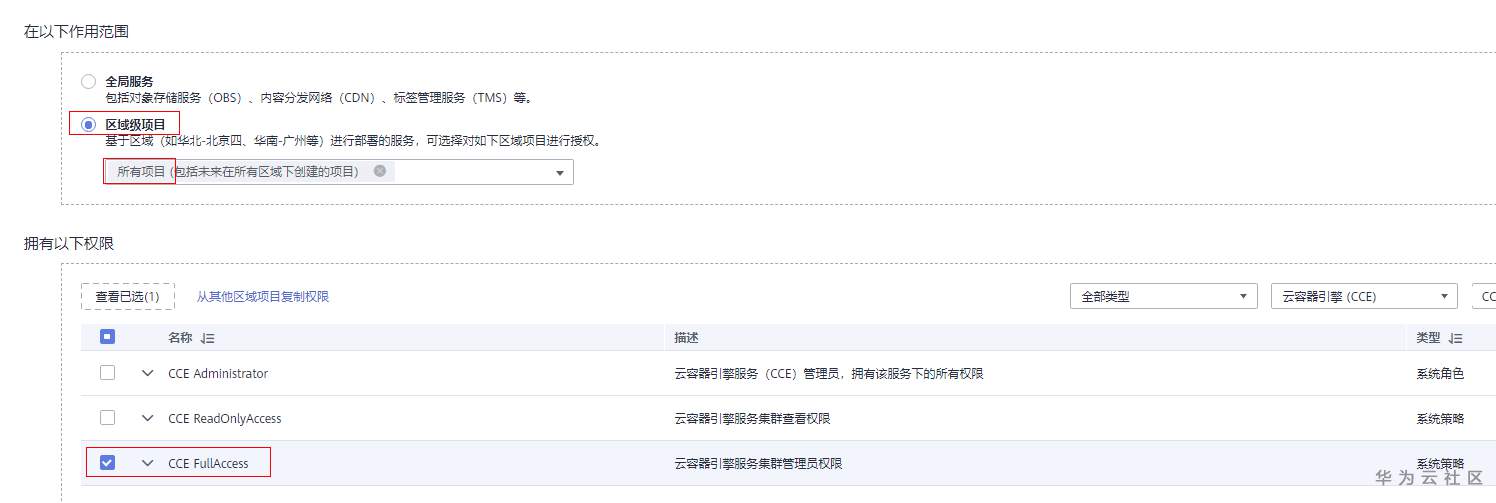Click the 查看已选(1) button
The width and height of the screenshot is (1496, 503).
pyautogui.click(x=128, y=296)
